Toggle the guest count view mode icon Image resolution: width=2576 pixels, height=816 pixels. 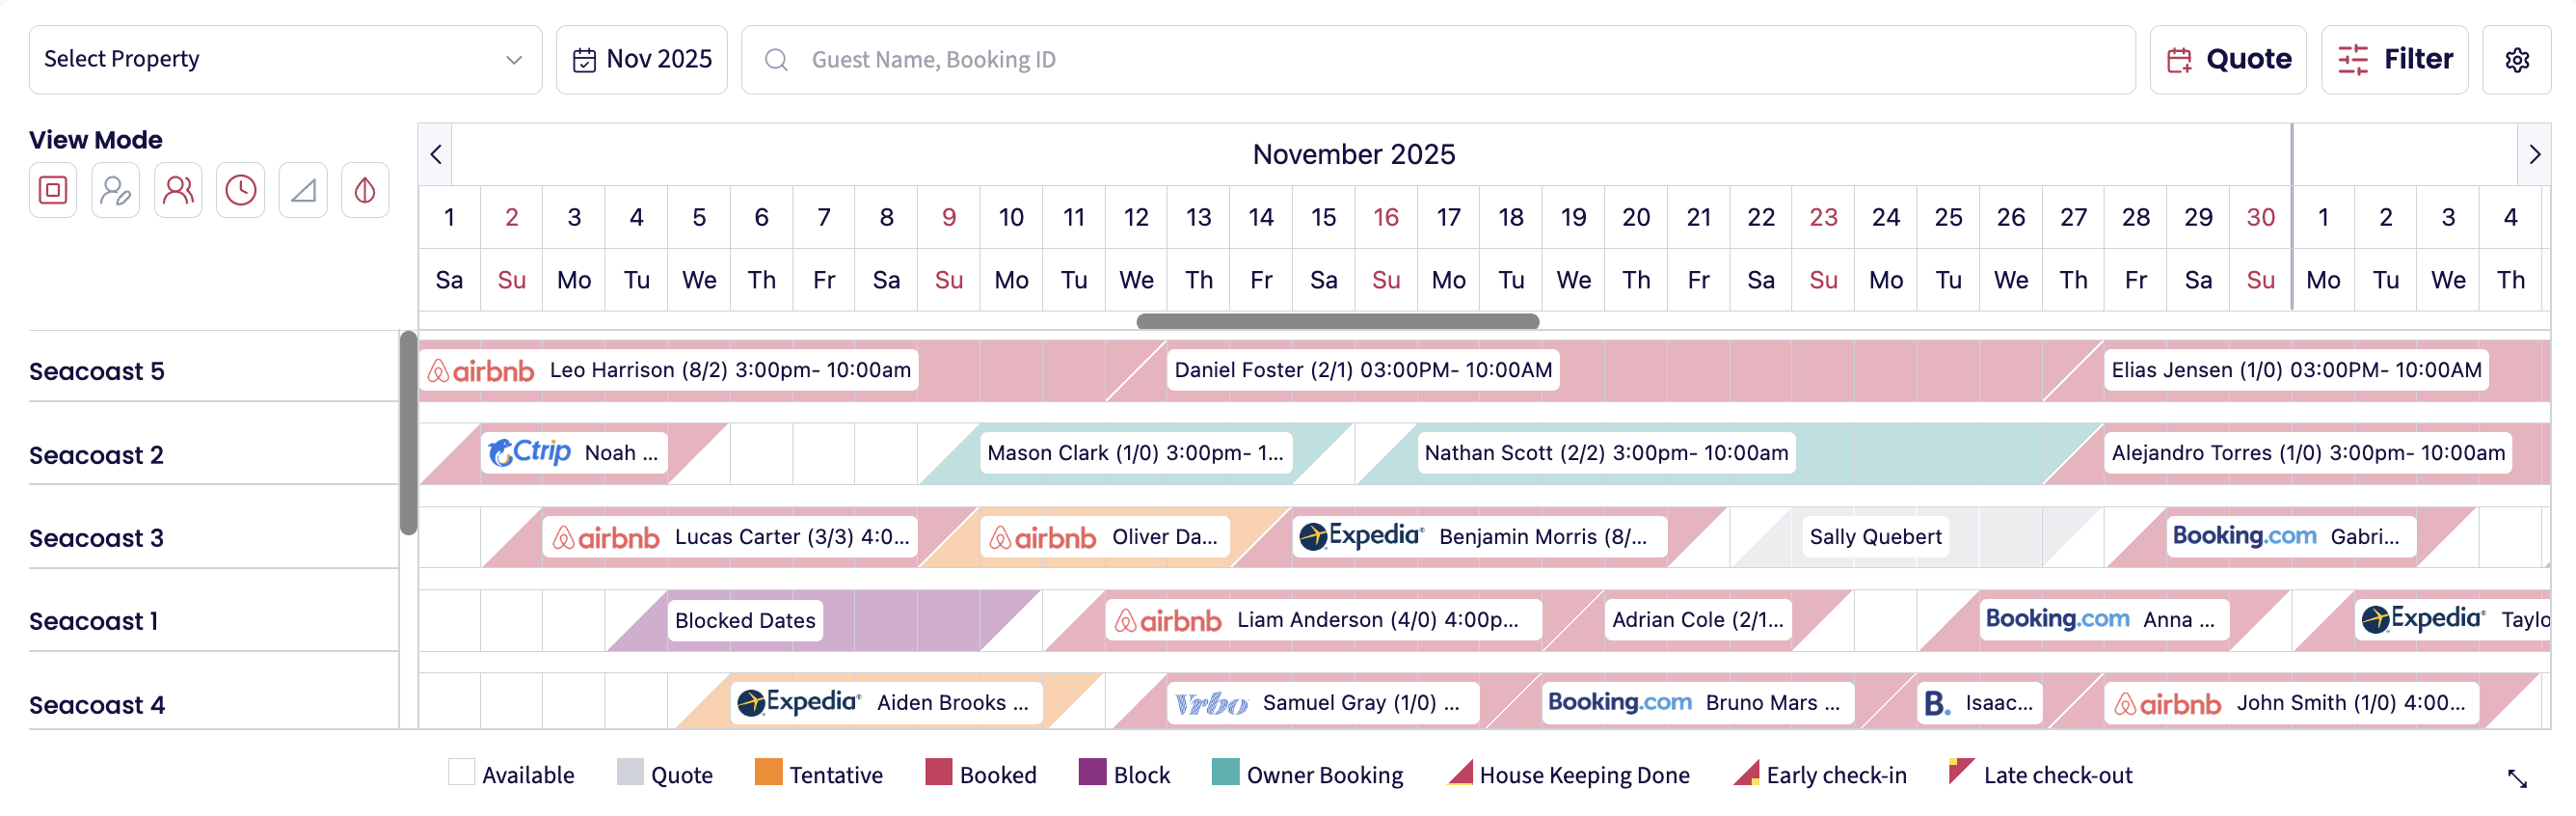pos(178,190)
